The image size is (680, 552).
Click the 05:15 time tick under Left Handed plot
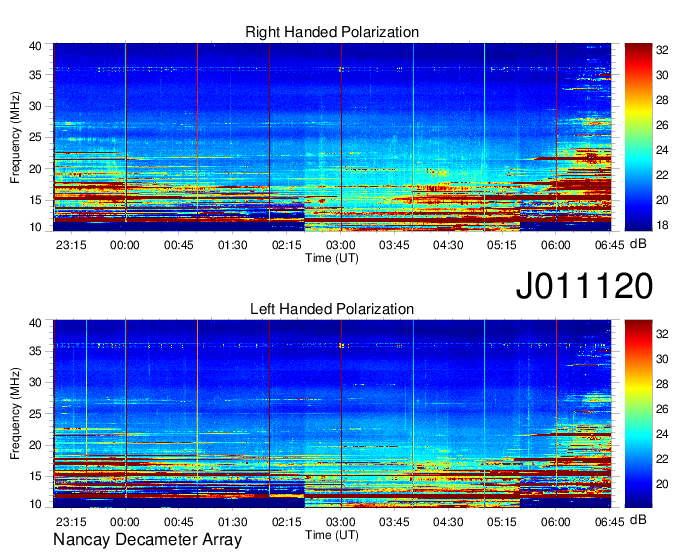pos(502,522)
